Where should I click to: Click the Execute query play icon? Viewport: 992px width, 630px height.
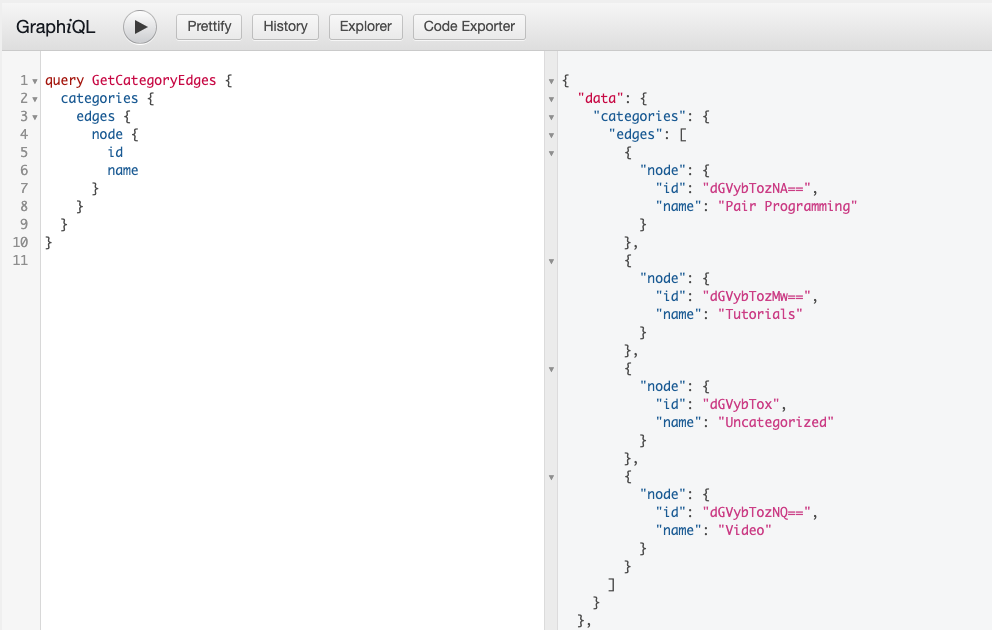(139, 27)
